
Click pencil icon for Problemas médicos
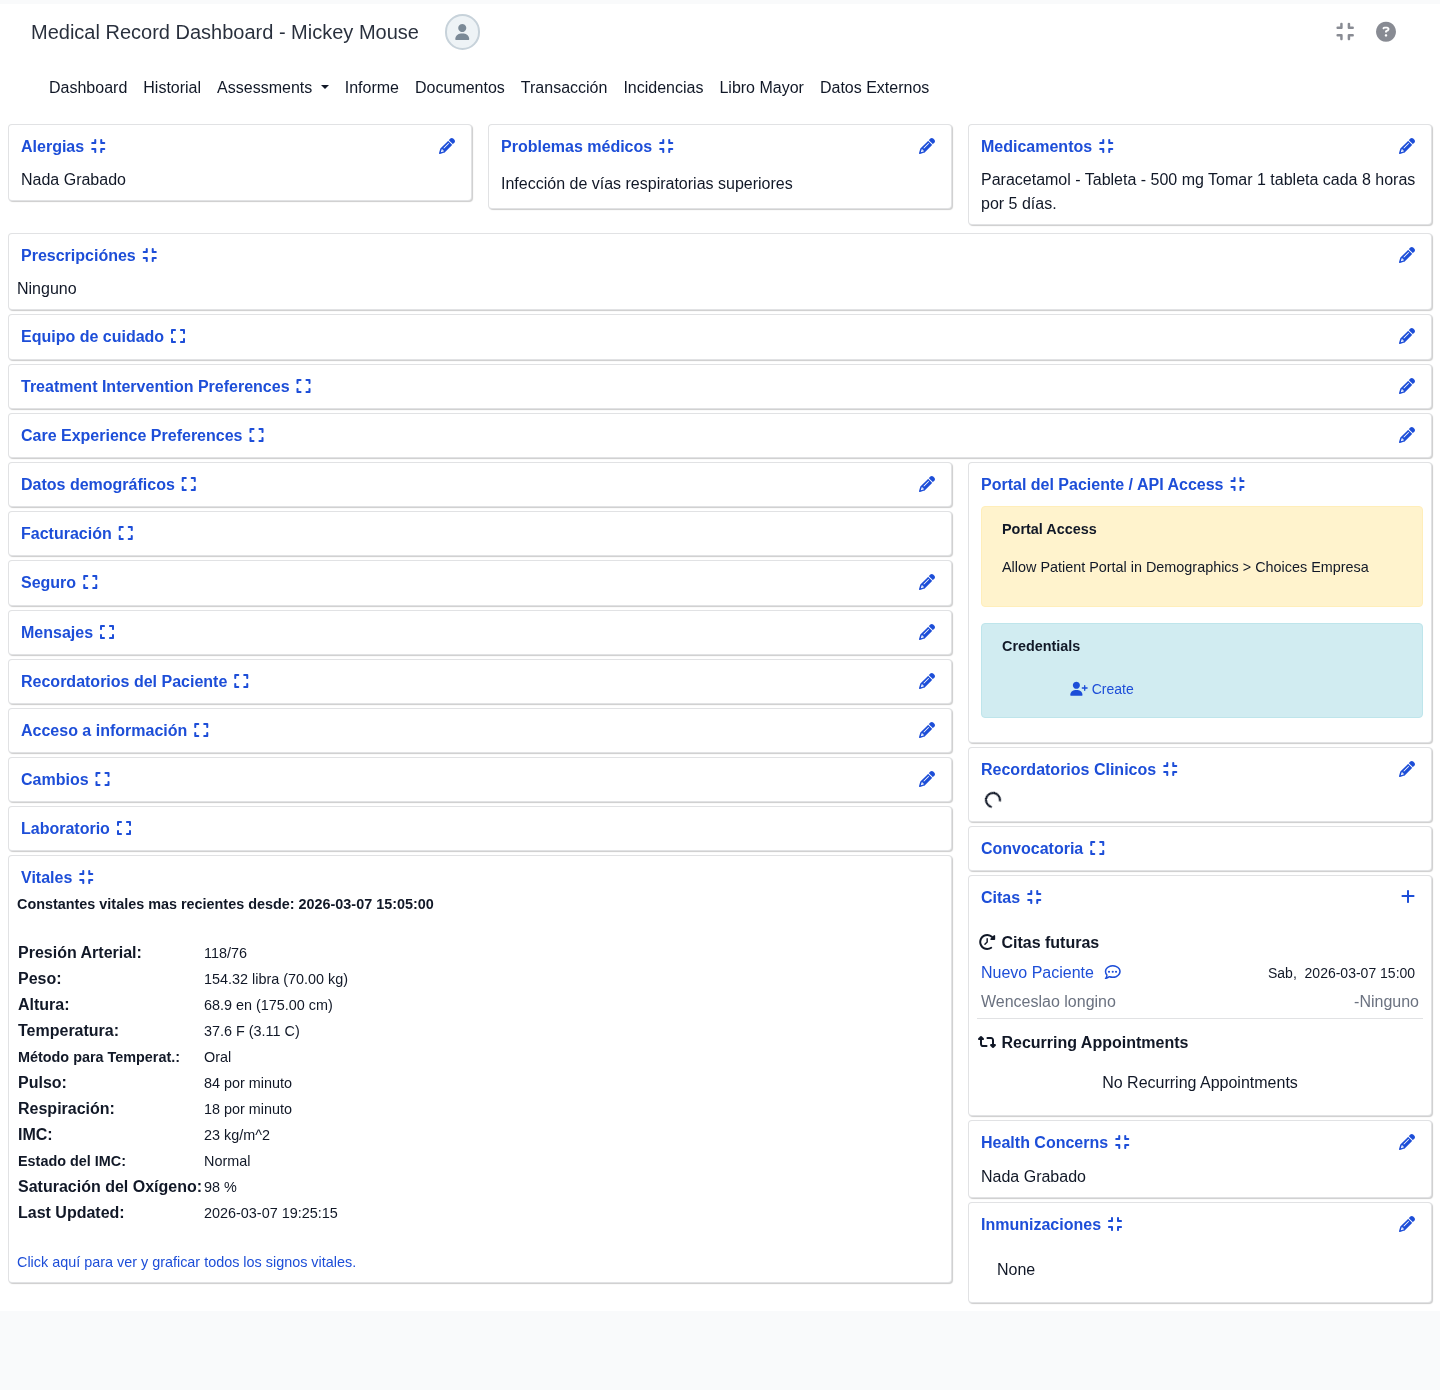927,147
